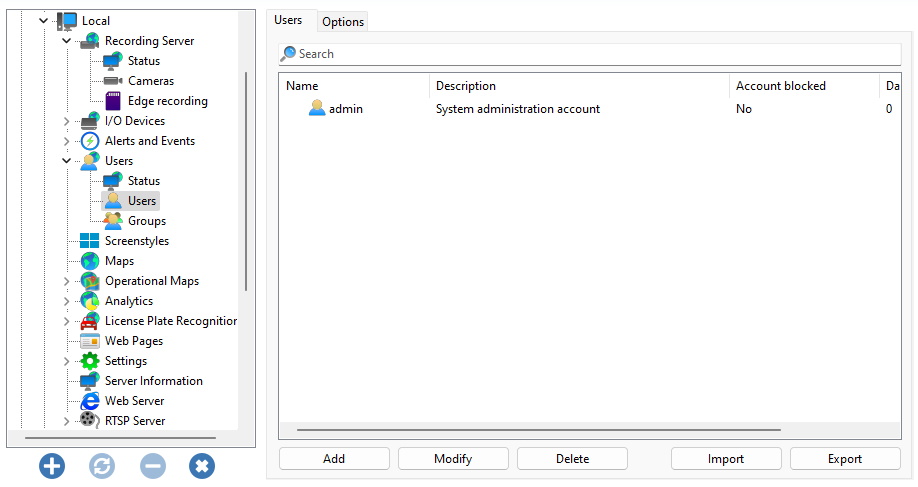Click the Add button
Viewport: 918px width, 487px height.
(334, 459)
